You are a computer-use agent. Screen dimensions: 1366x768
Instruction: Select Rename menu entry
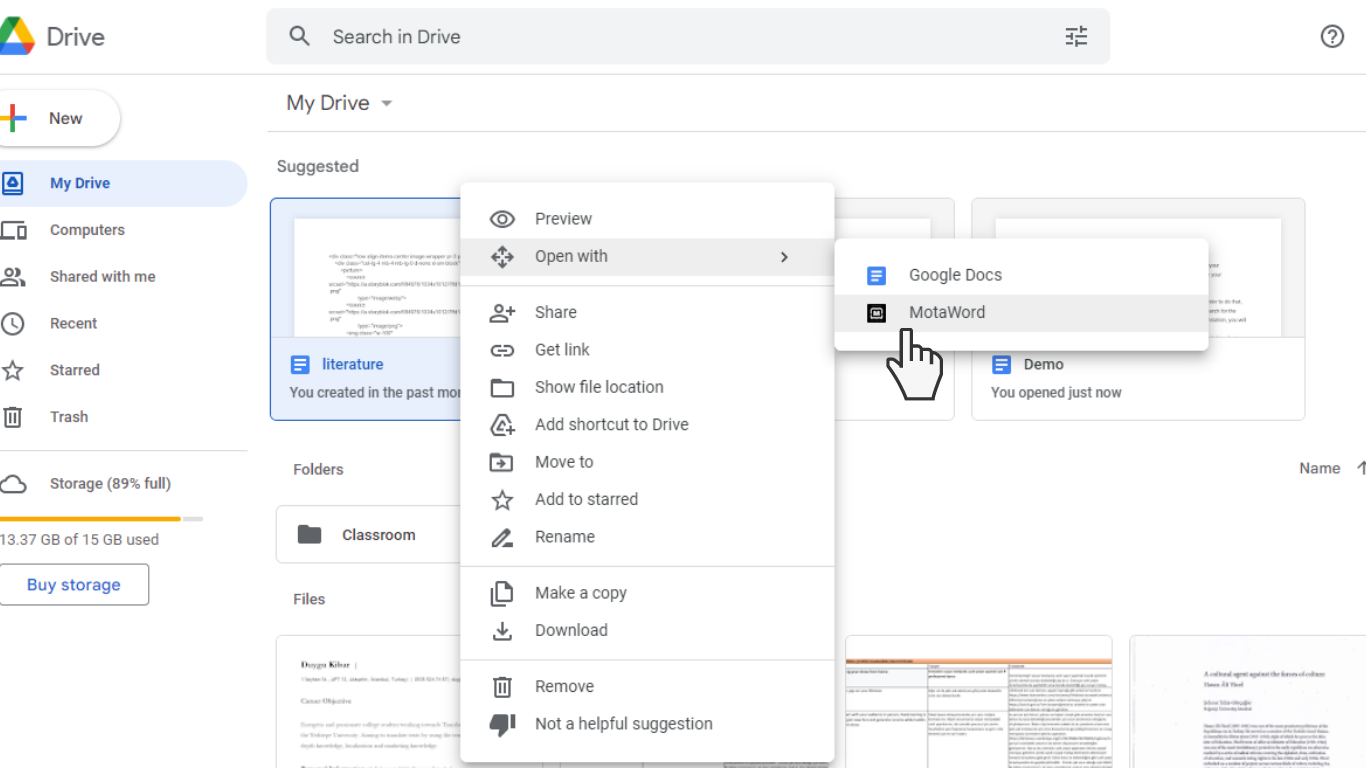(647, 537)
